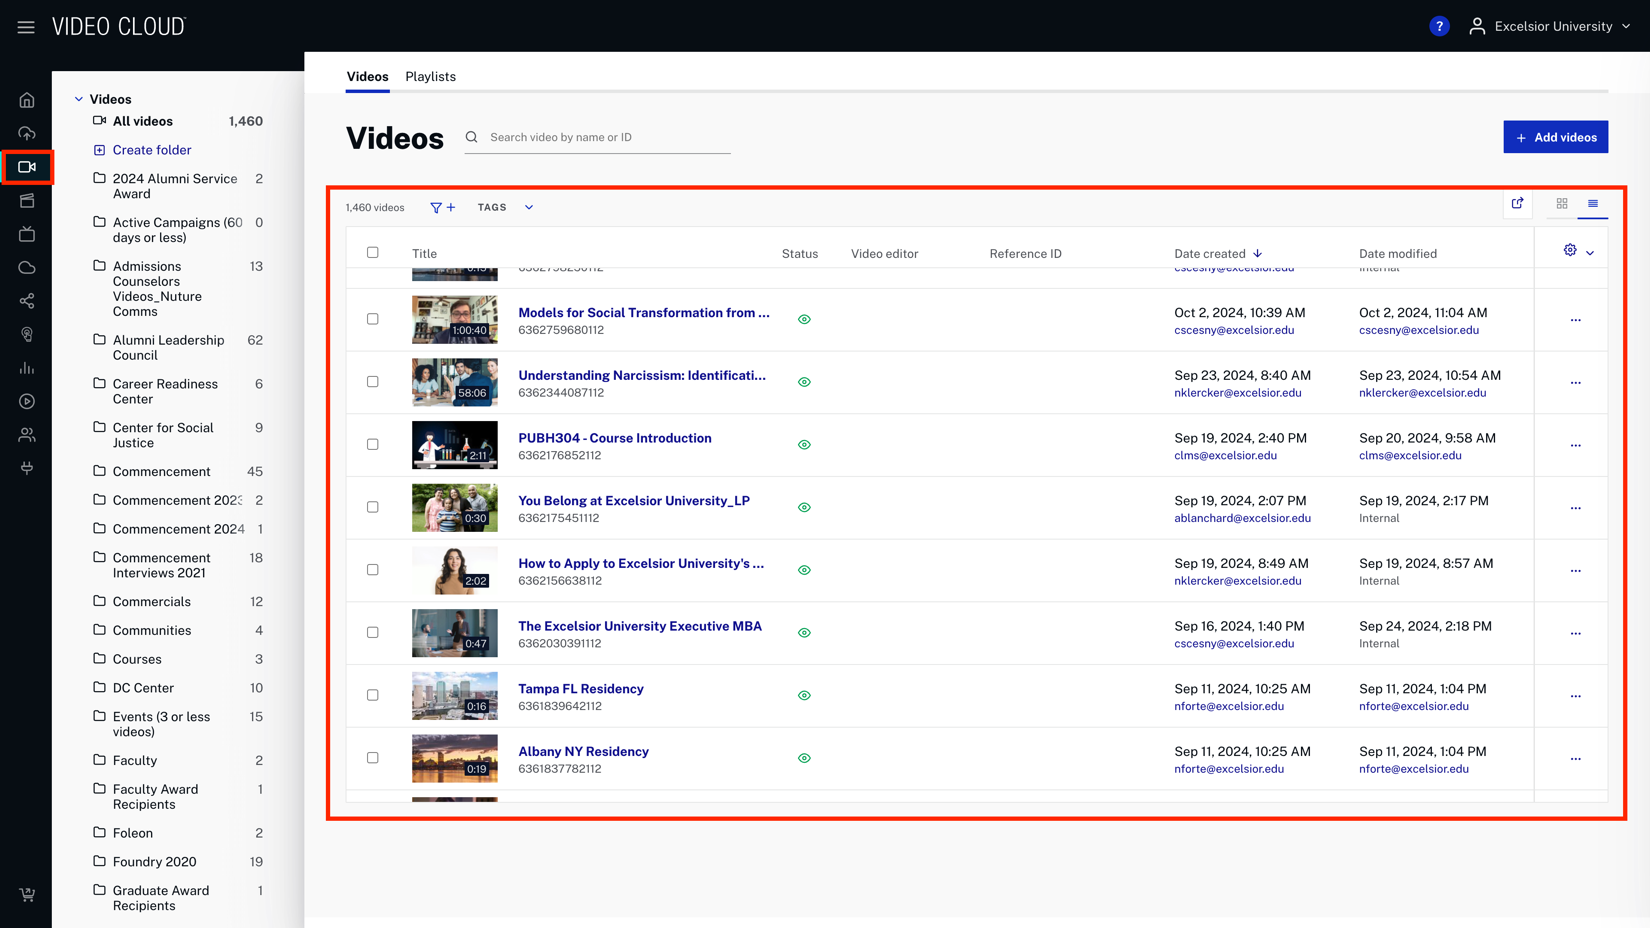Toggle status eye for How to Apply video
Screen dimensions: 1650x928
pyautogui.click(x=804, y=570)
